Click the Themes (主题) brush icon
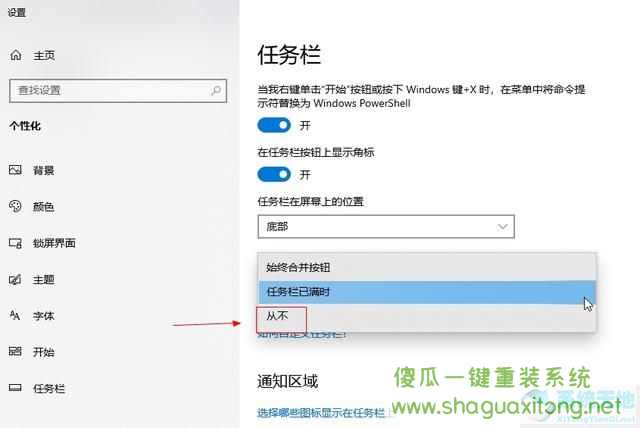 (15, 279)
